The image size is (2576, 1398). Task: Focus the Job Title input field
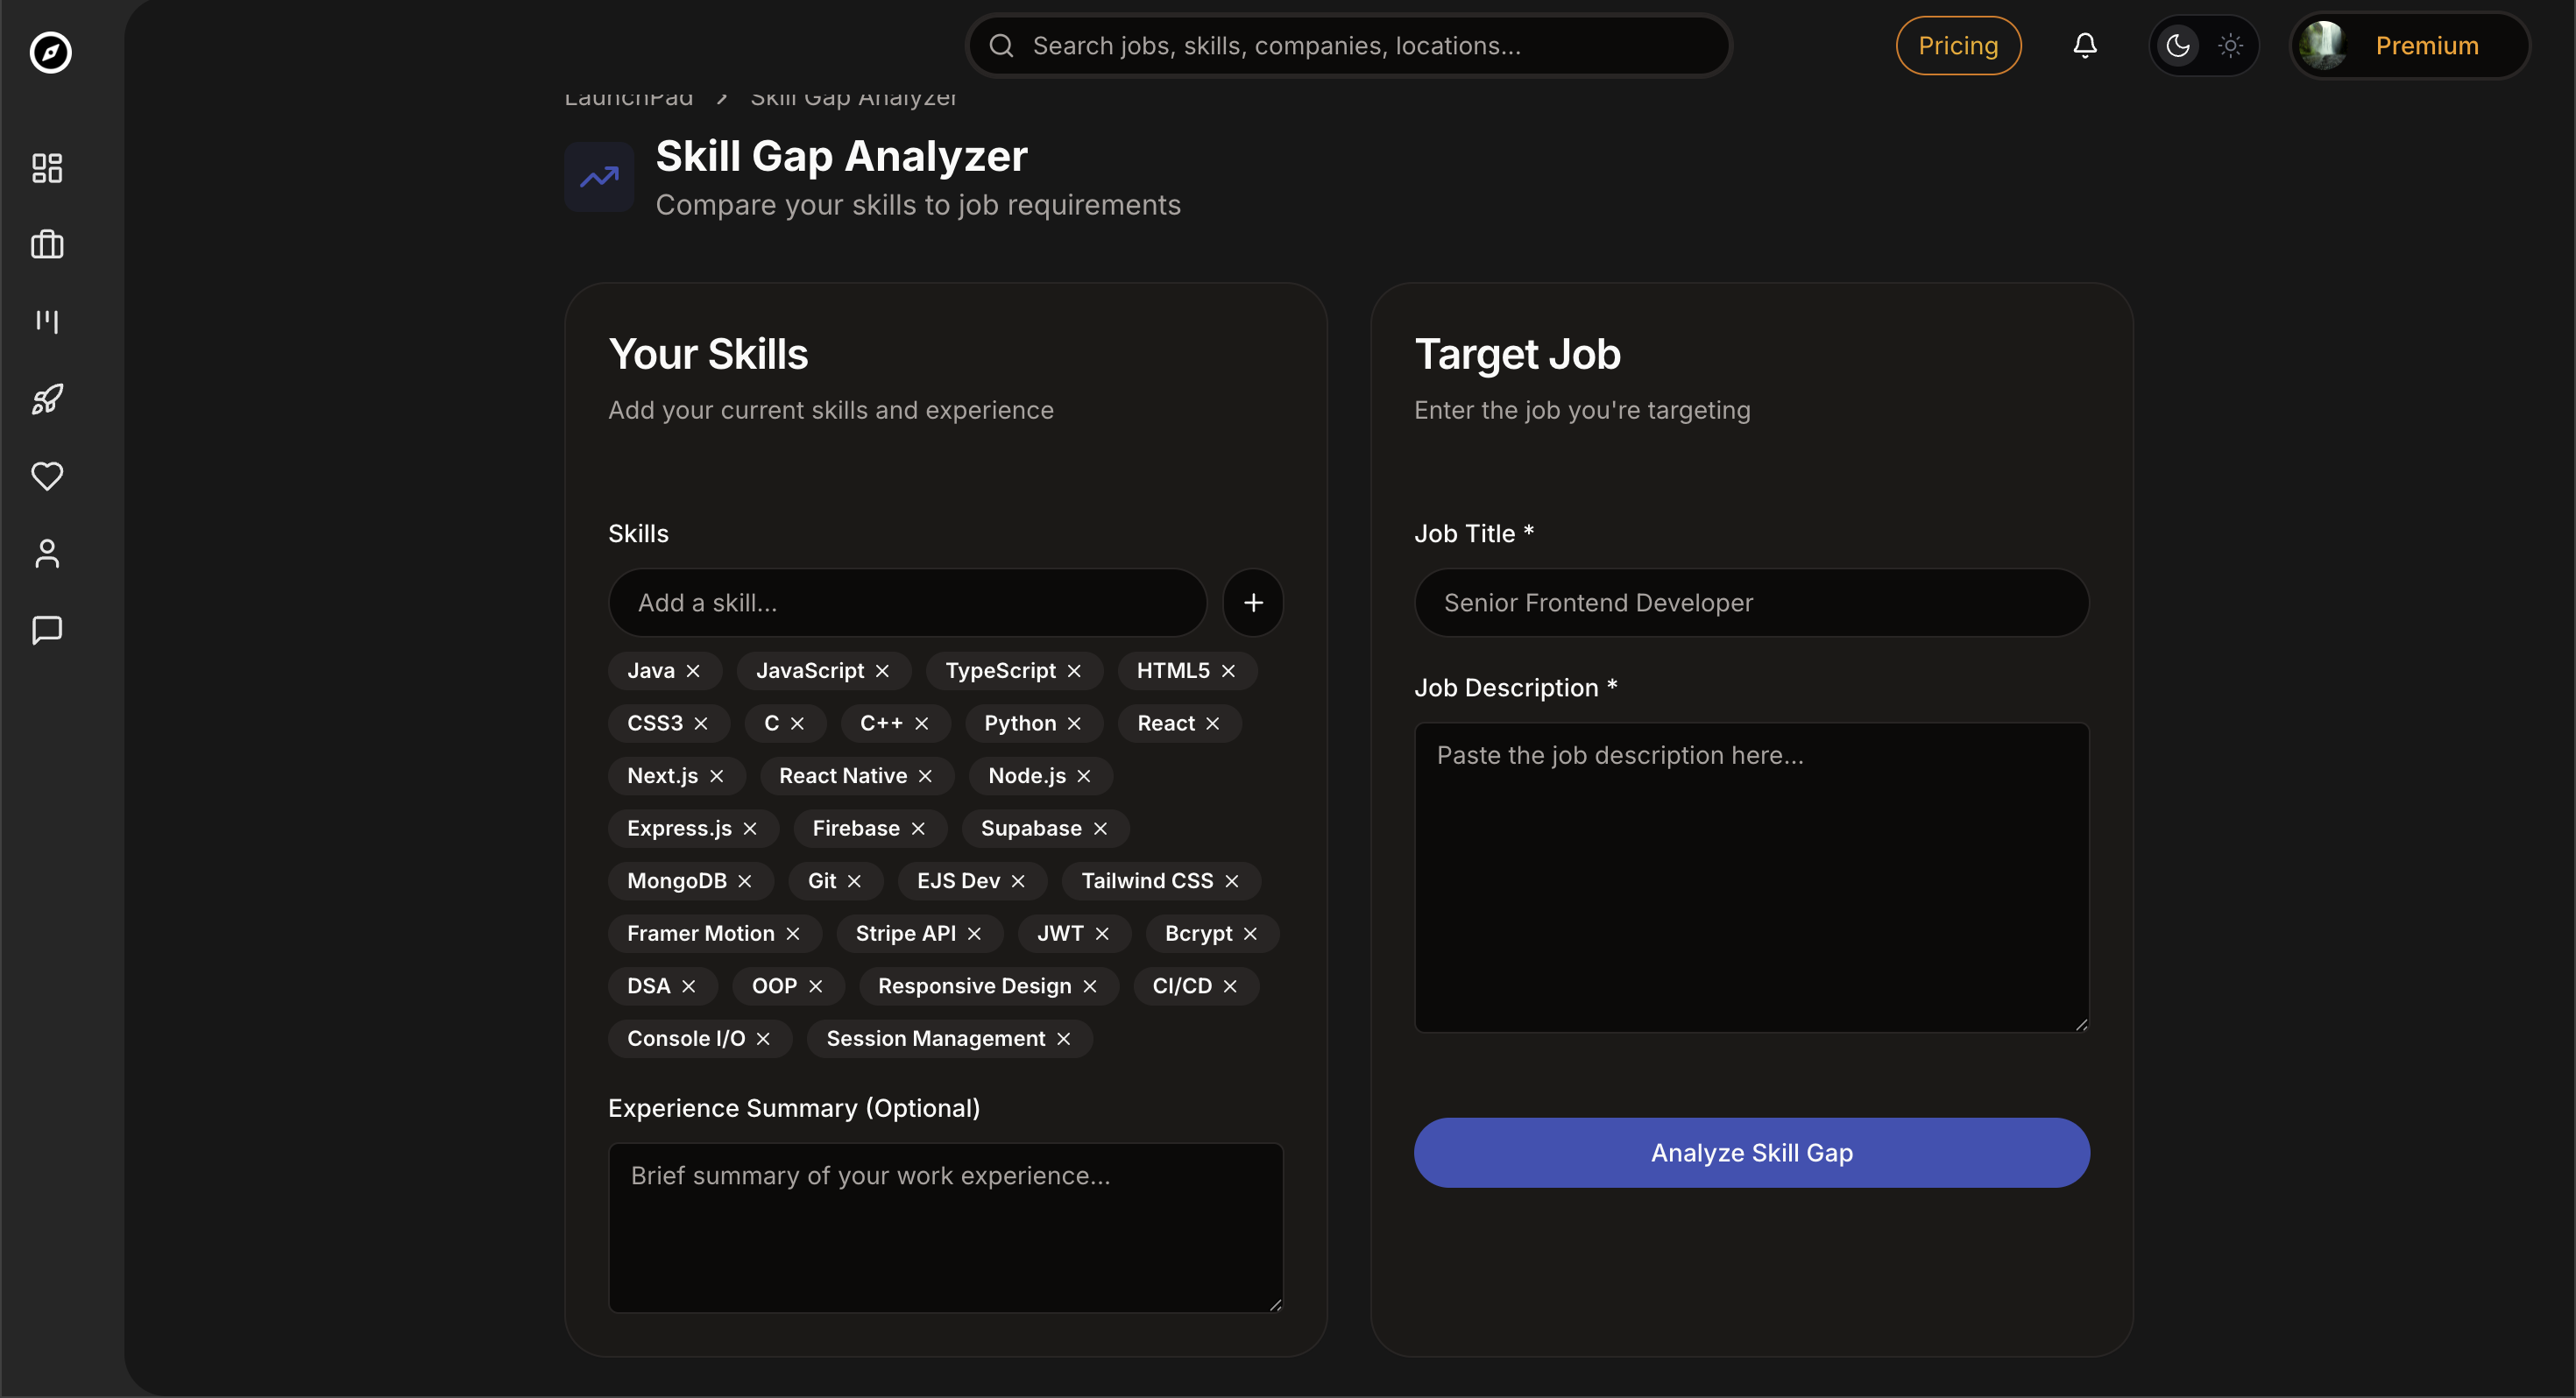point(1751,603)
